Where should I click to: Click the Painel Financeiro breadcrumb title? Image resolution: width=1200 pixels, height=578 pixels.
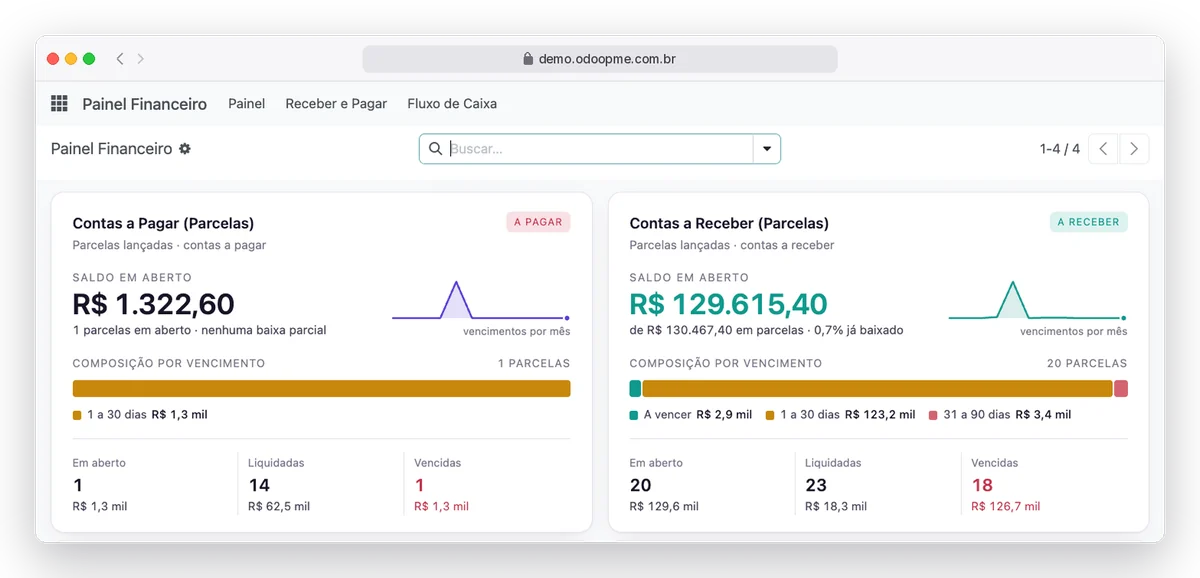(112, 149)
